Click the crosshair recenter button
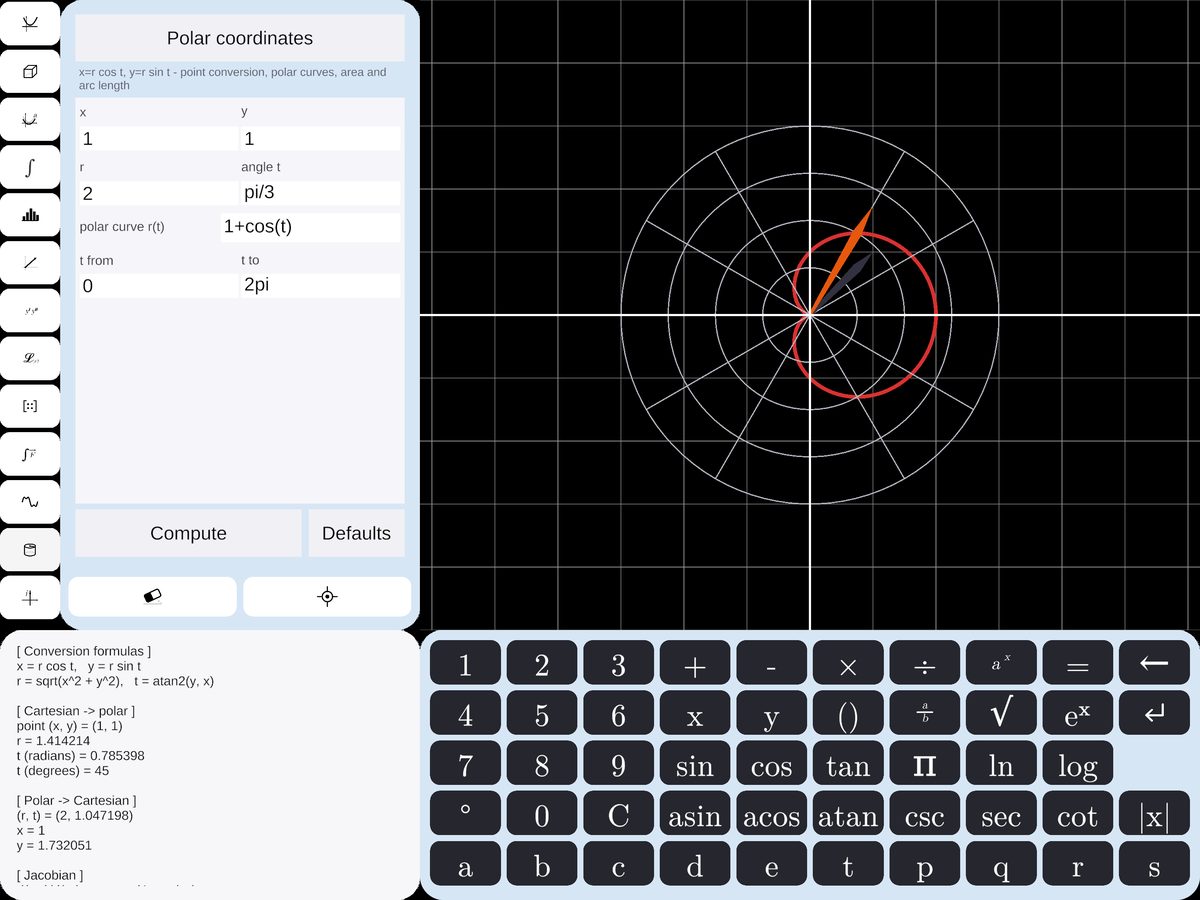This screenshot has height=900, width=1200. 327,597
